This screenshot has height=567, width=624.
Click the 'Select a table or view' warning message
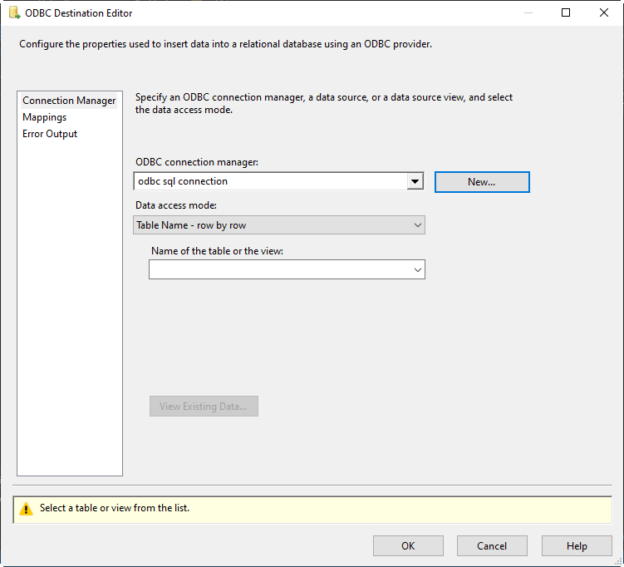coord(115,508)
